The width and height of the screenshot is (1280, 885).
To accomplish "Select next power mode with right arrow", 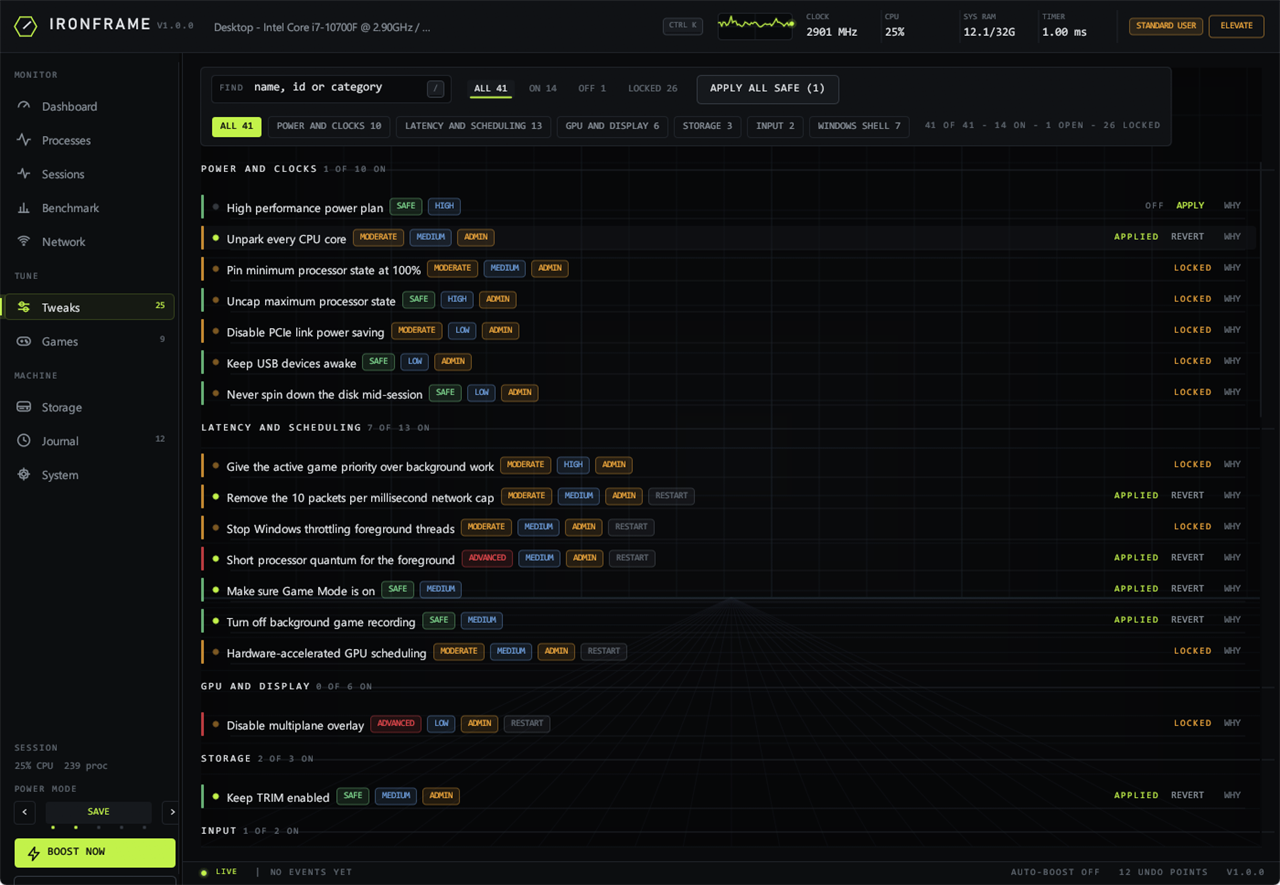I will [171, 812].
